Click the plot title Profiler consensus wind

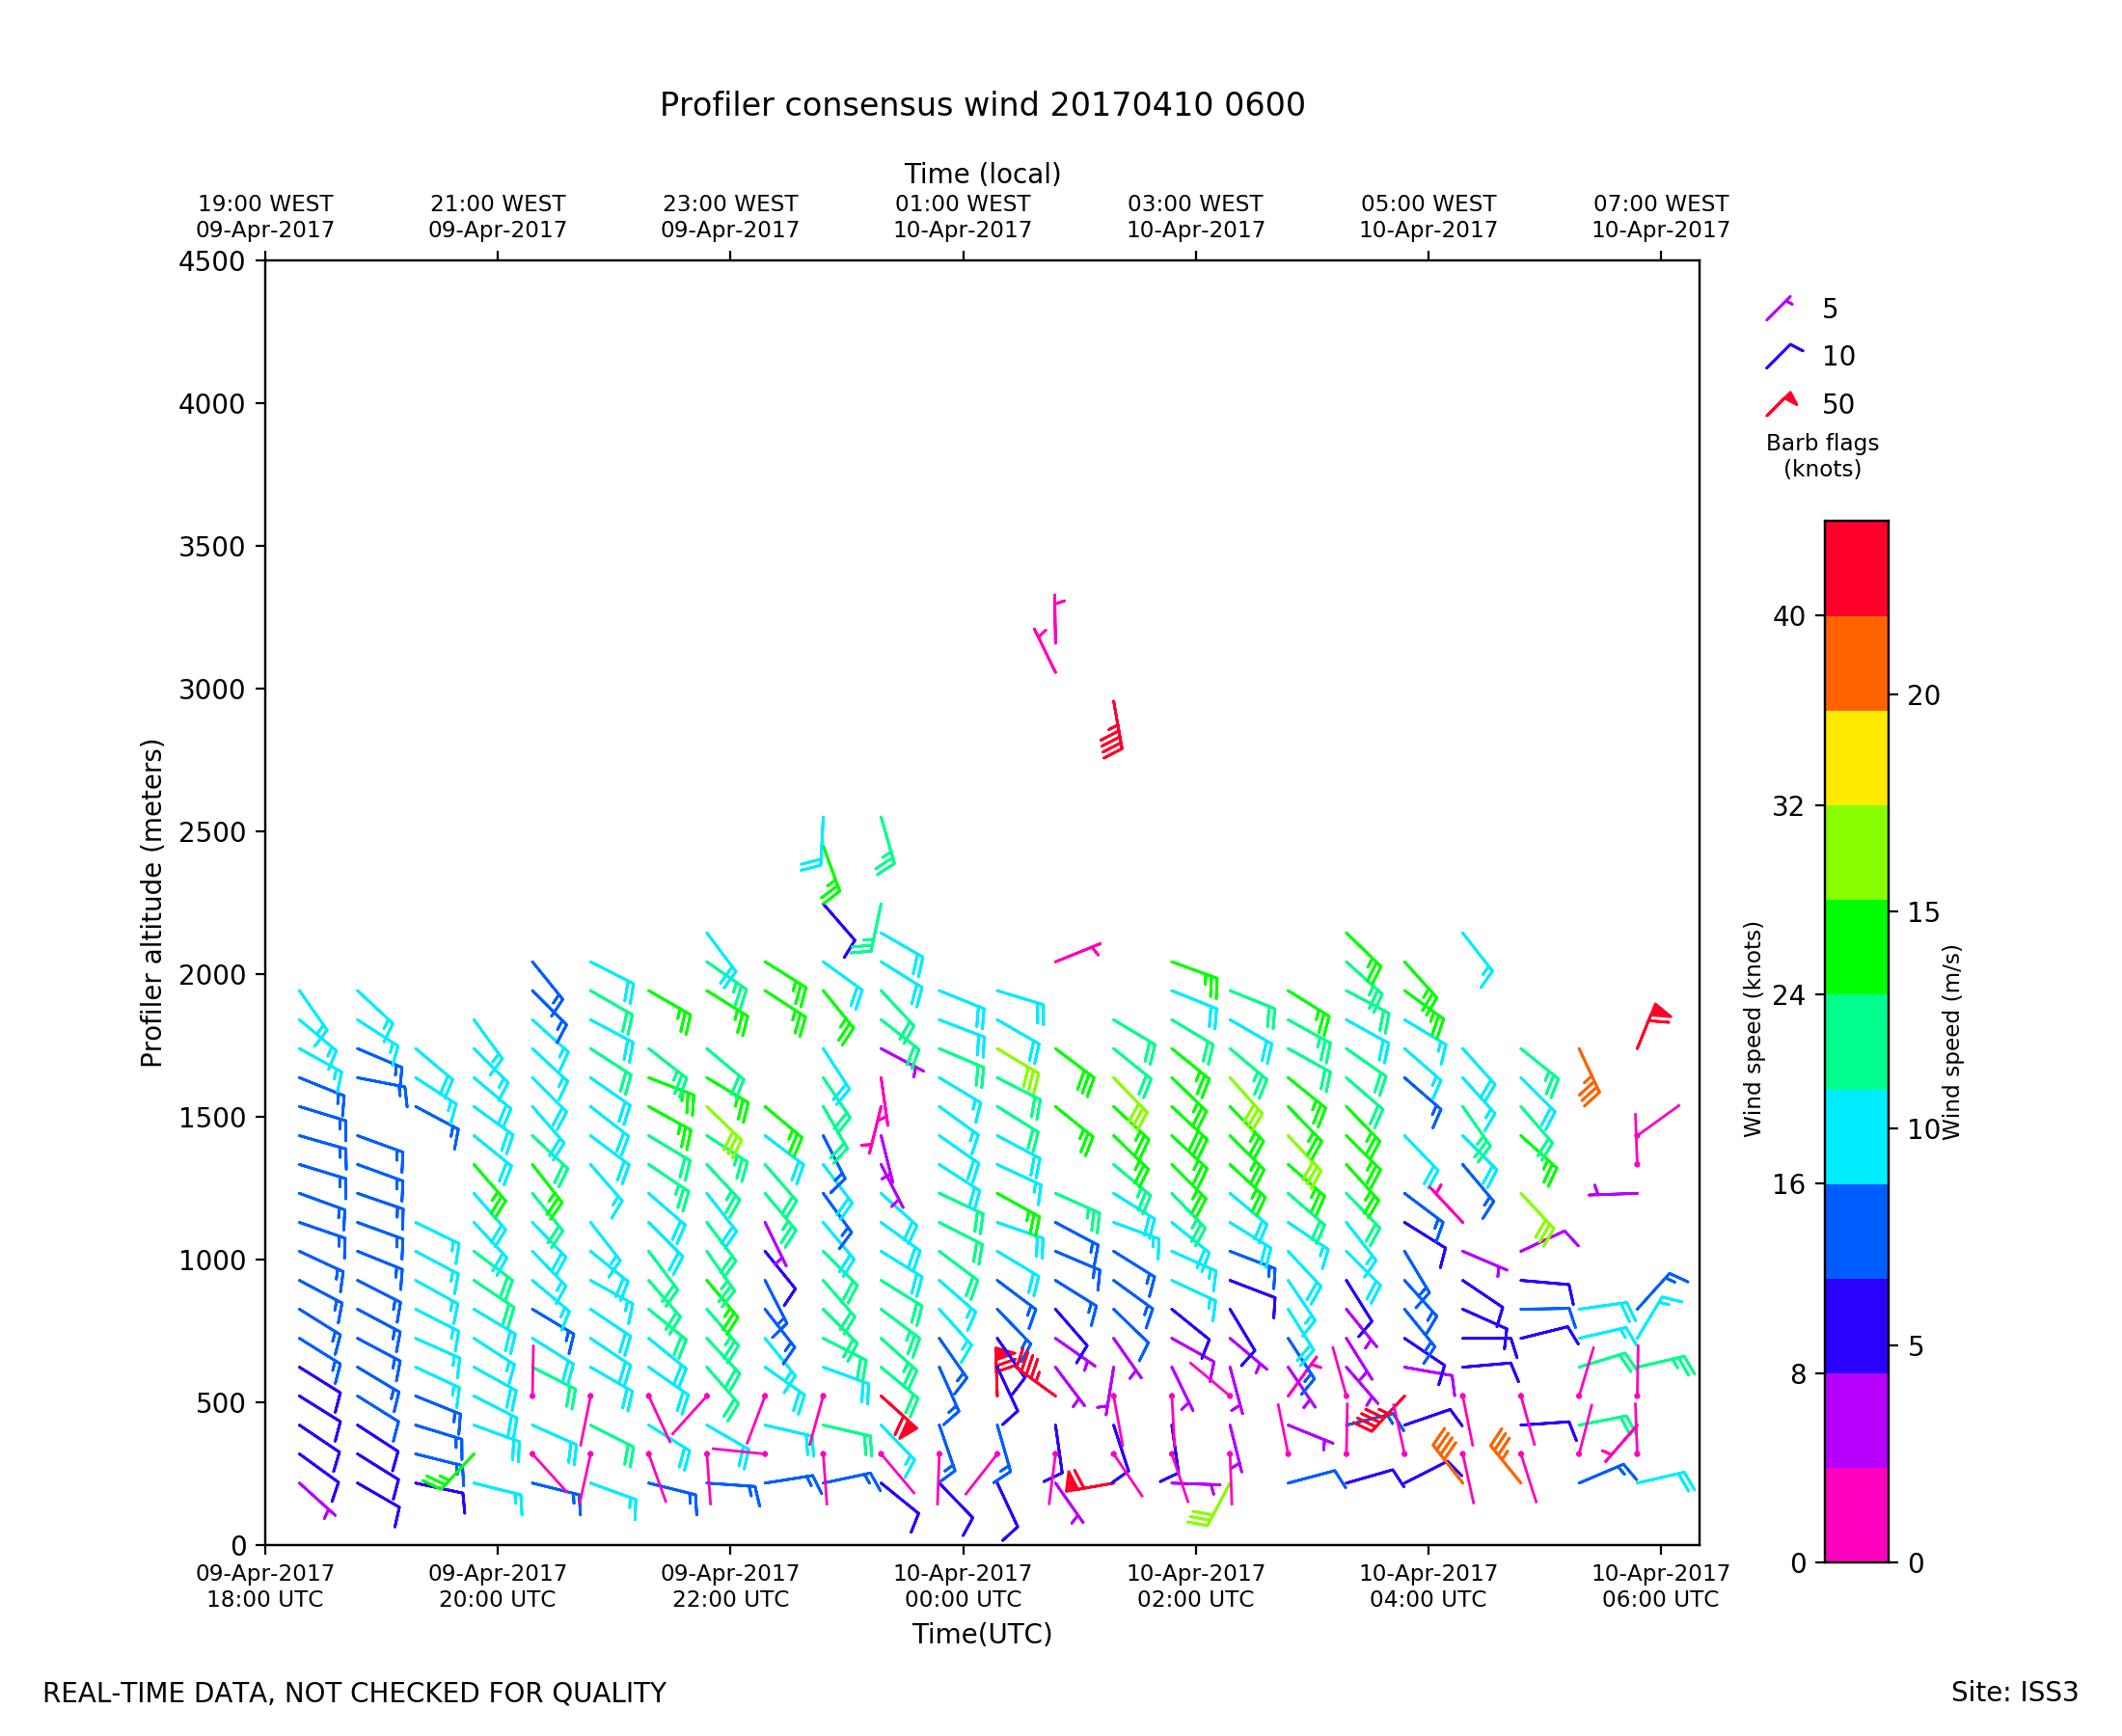click(x=982, y=105)
